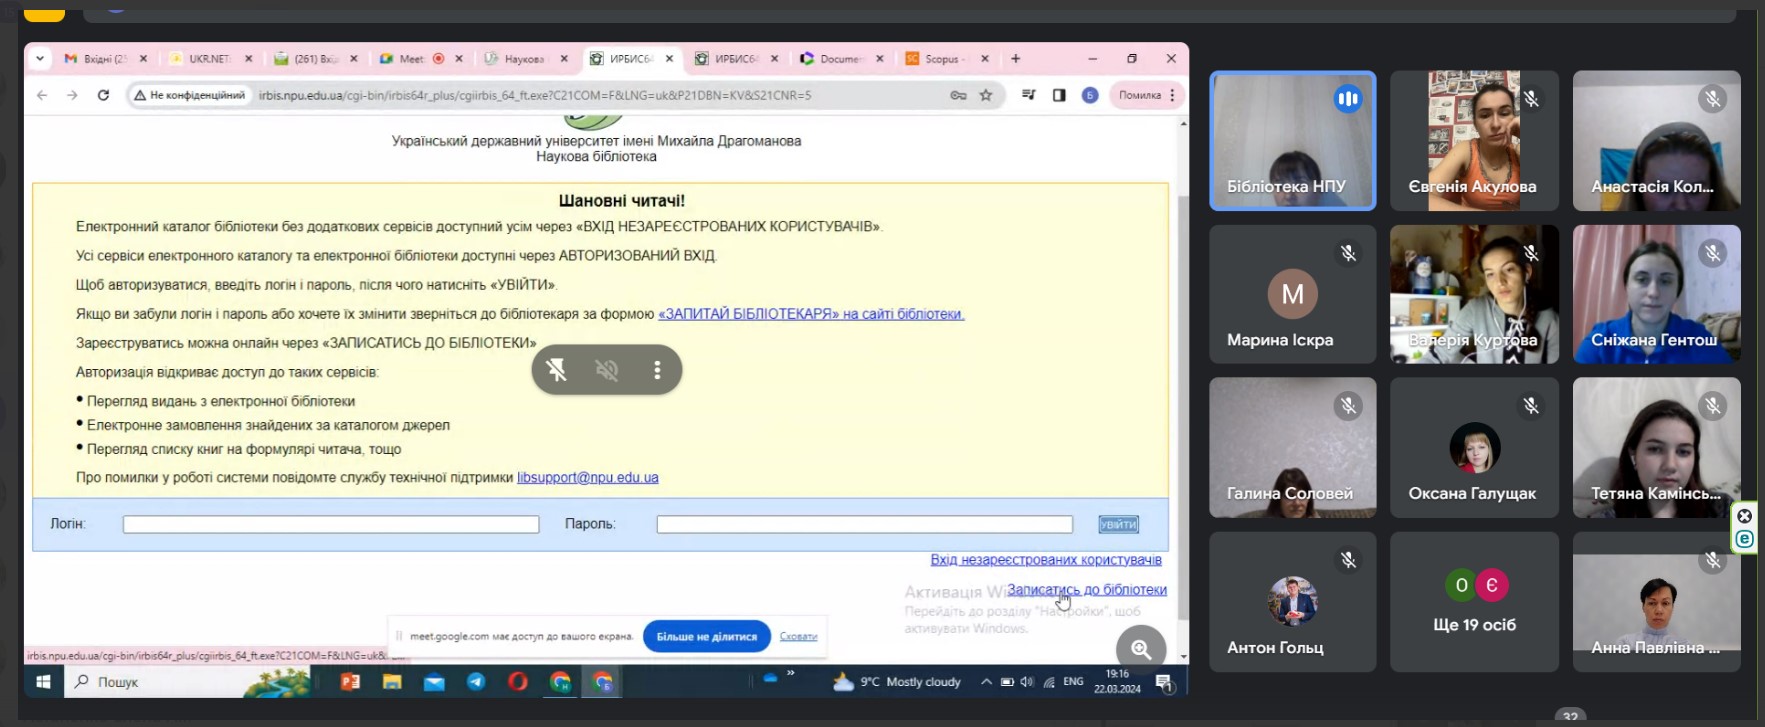Click muted mic icon on Анна Павлівна tile

coord(1713,561)
